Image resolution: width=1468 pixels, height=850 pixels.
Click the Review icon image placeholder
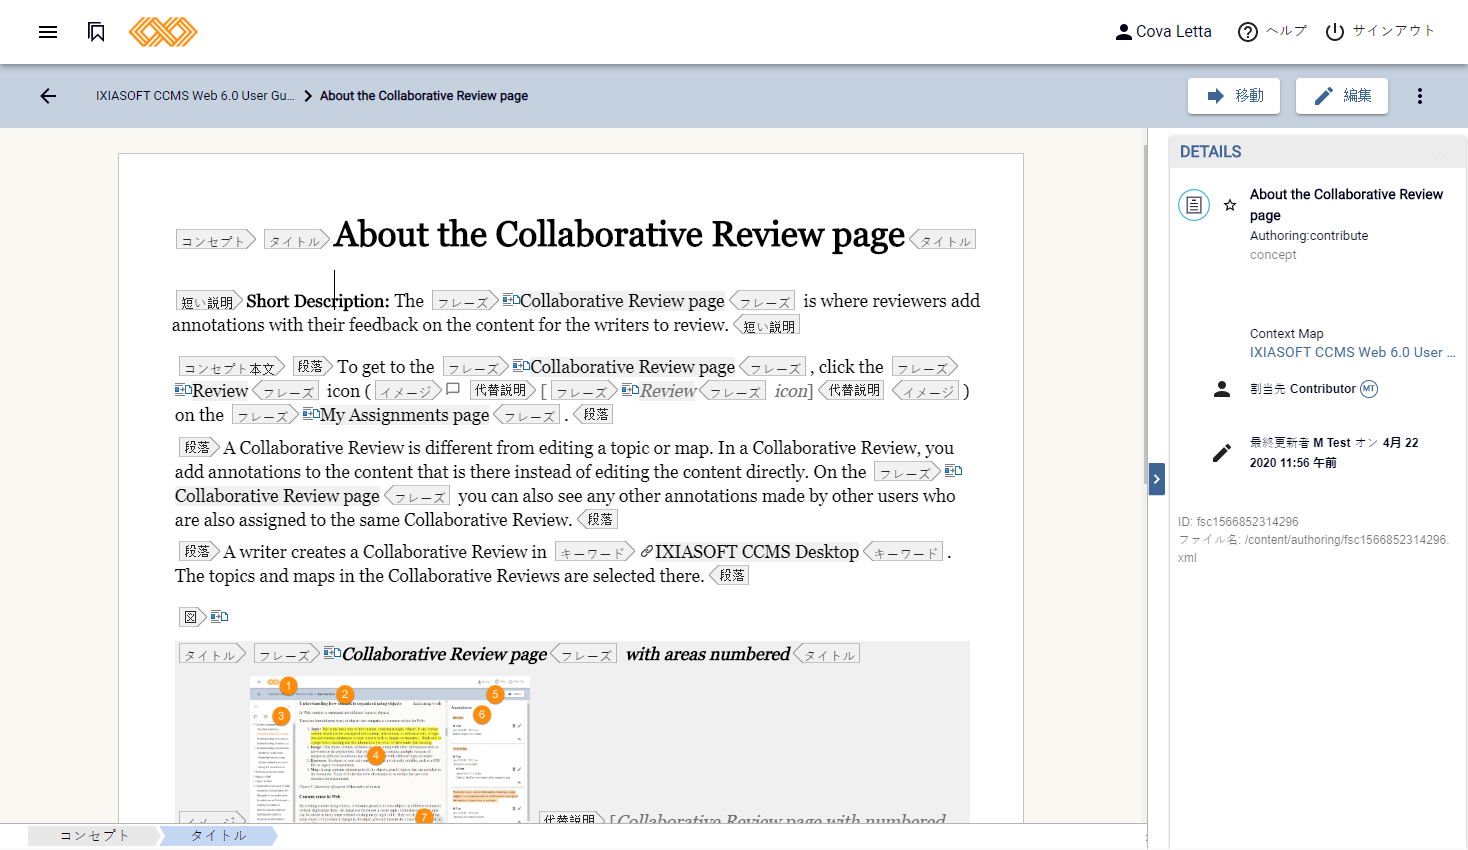pos(452,389)
